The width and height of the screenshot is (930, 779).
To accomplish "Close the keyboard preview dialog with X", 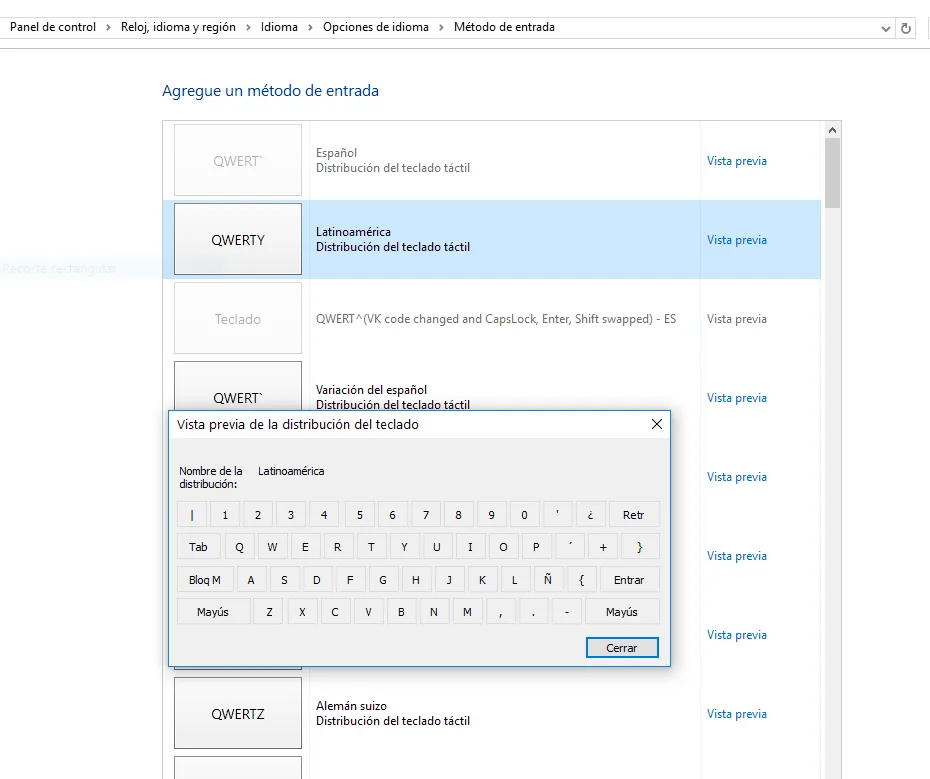I will point(657,424).
